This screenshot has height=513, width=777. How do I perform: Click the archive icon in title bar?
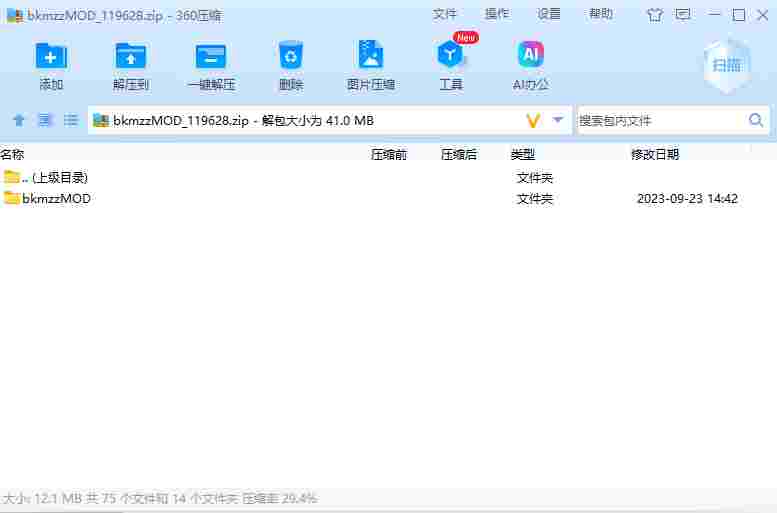pos(14,15)
